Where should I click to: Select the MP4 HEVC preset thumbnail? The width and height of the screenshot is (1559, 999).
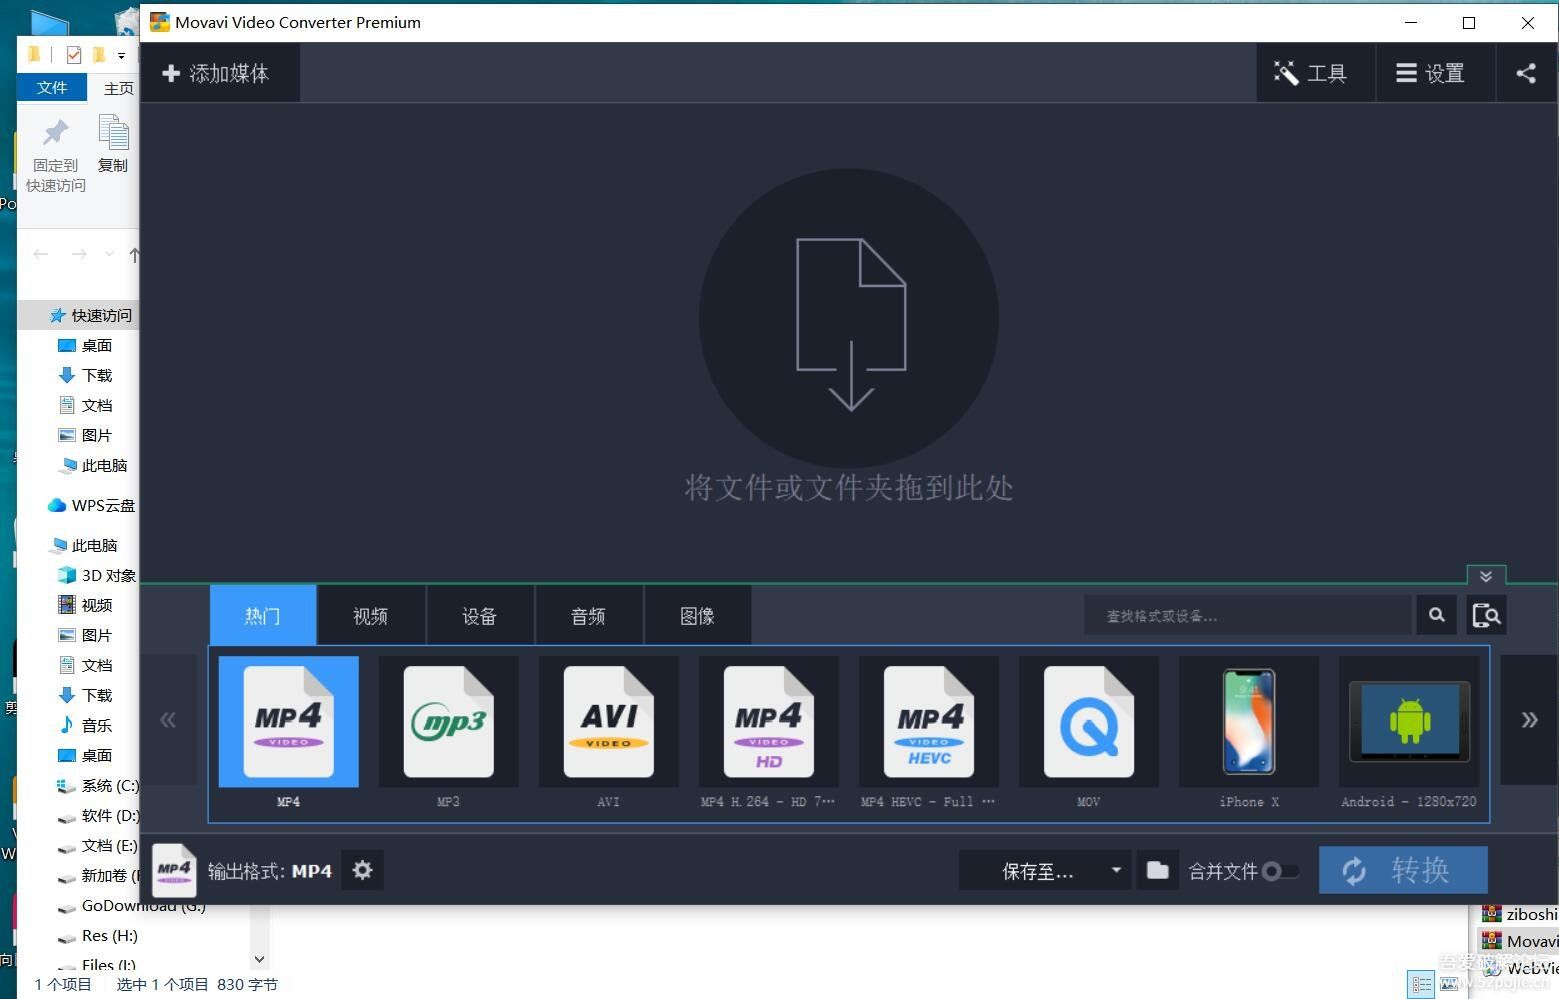(927, 722)
